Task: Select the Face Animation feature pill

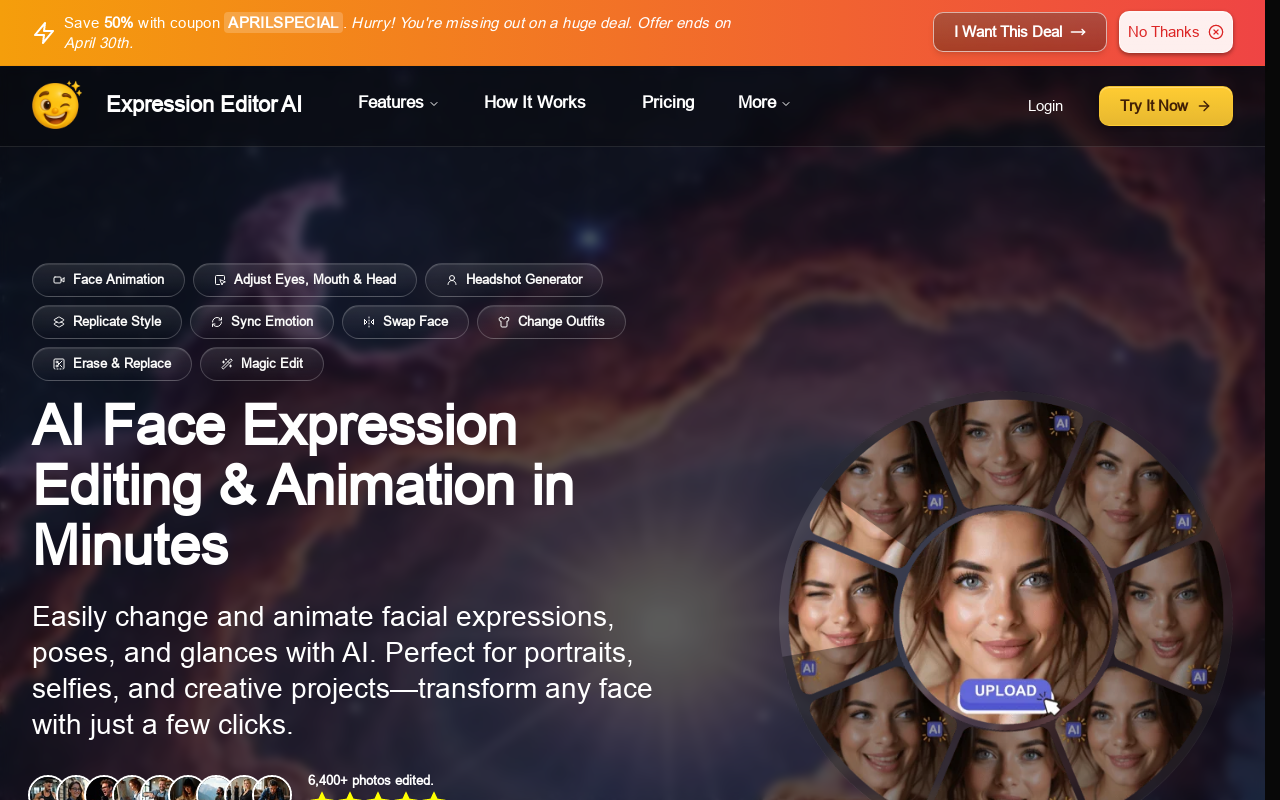Action: [x=108, y=280]
